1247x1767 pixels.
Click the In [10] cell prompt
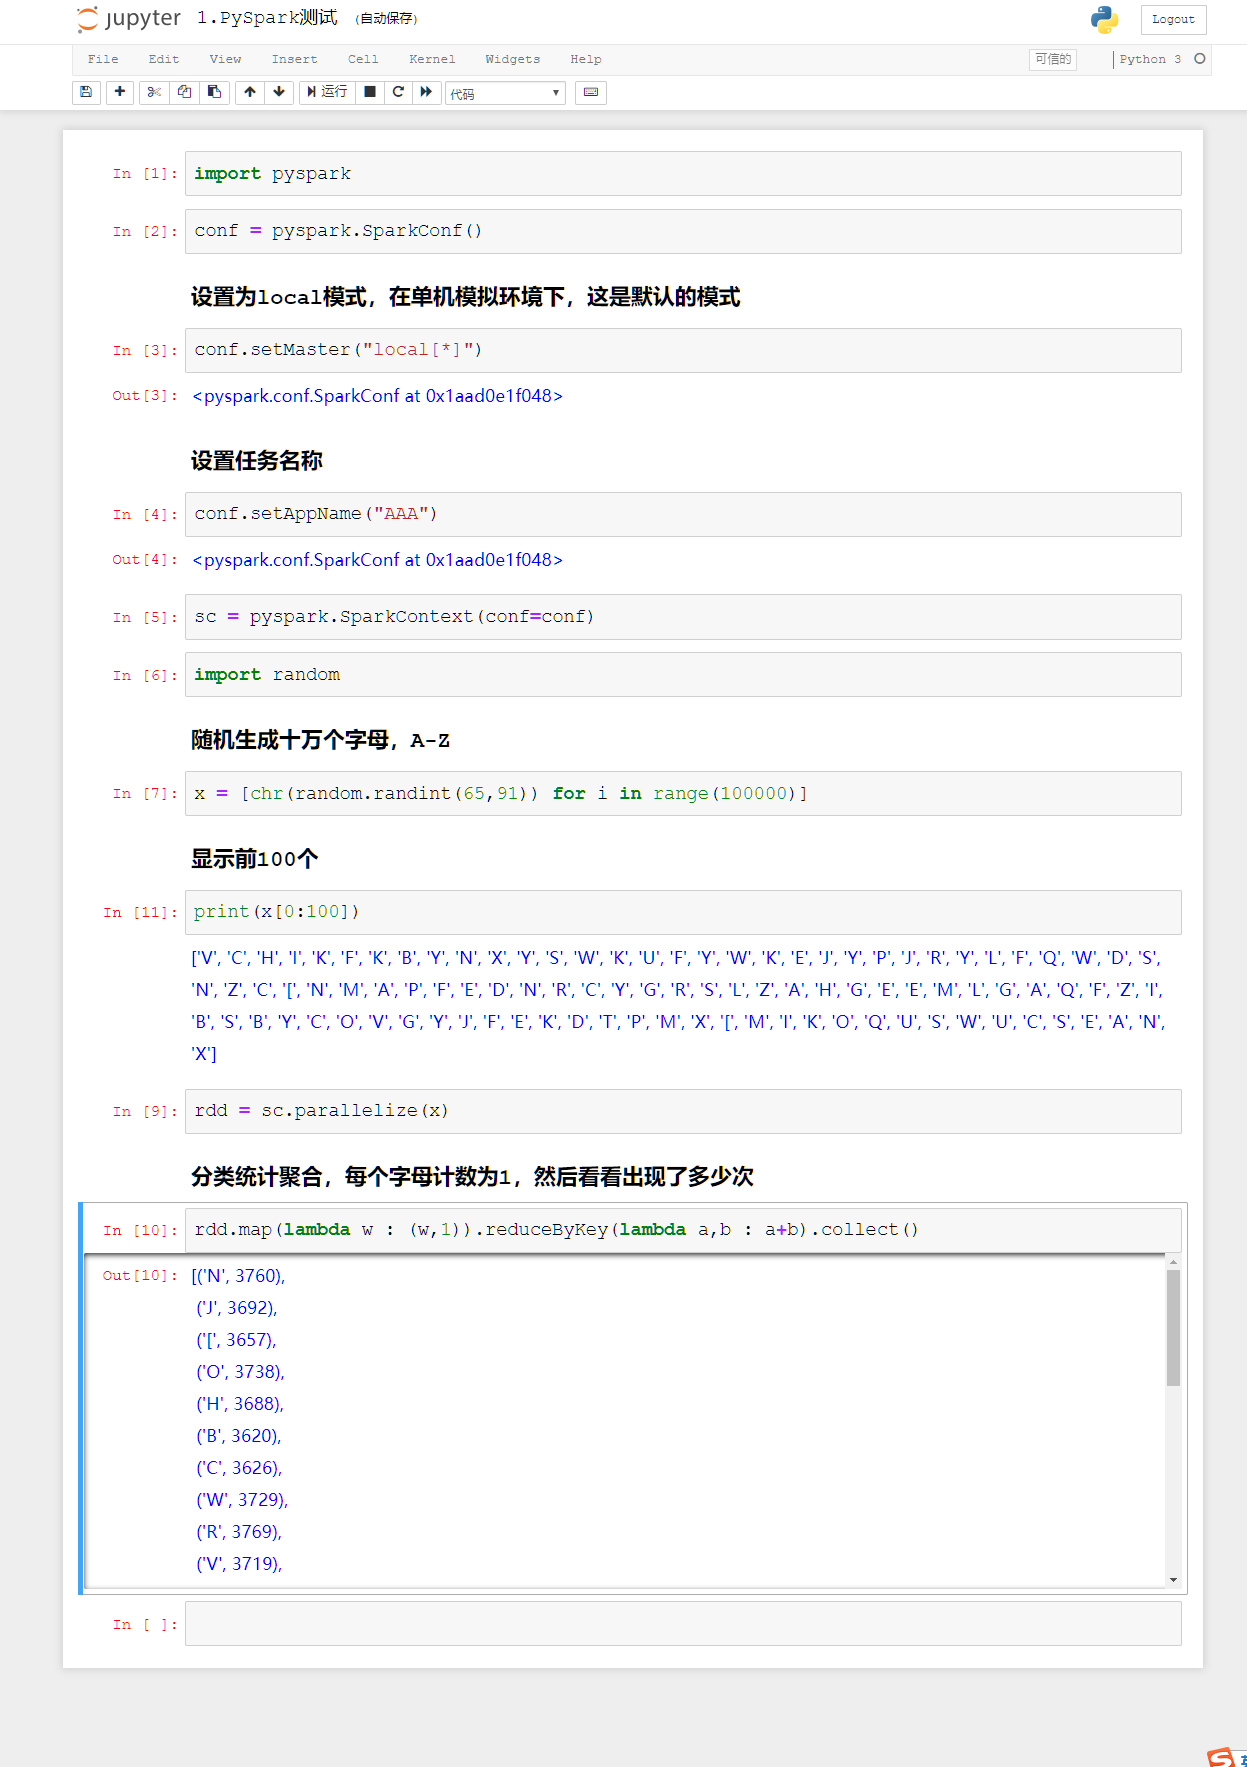point(139,1231)
